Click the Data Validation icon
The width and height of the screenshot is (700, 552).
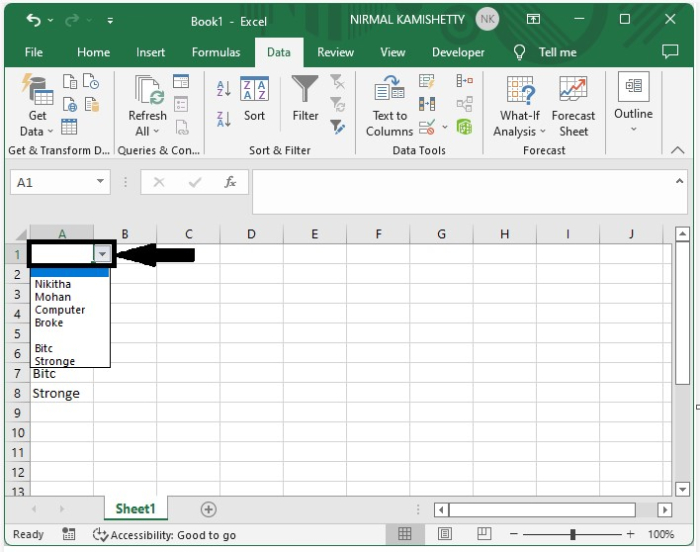click(427, 127)
